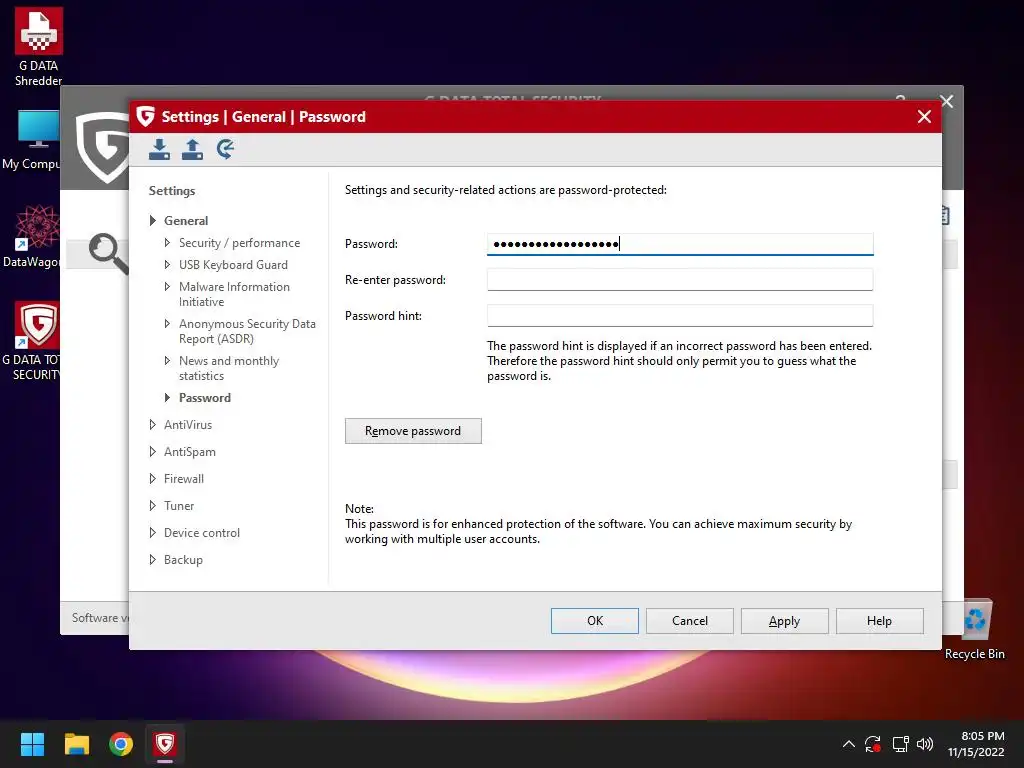Open the network tray icon
1024x768 pixels.
click(x=900, y=744)
